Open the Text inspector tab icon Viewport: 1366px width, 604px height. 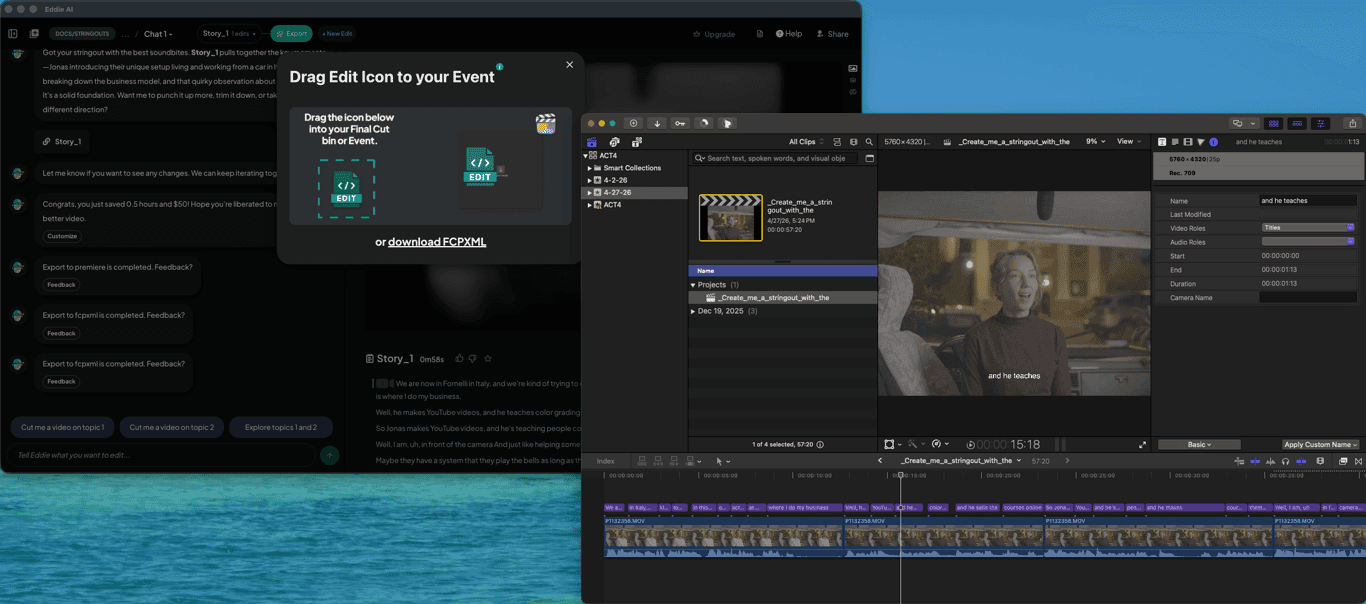[x=1162, y=142]
